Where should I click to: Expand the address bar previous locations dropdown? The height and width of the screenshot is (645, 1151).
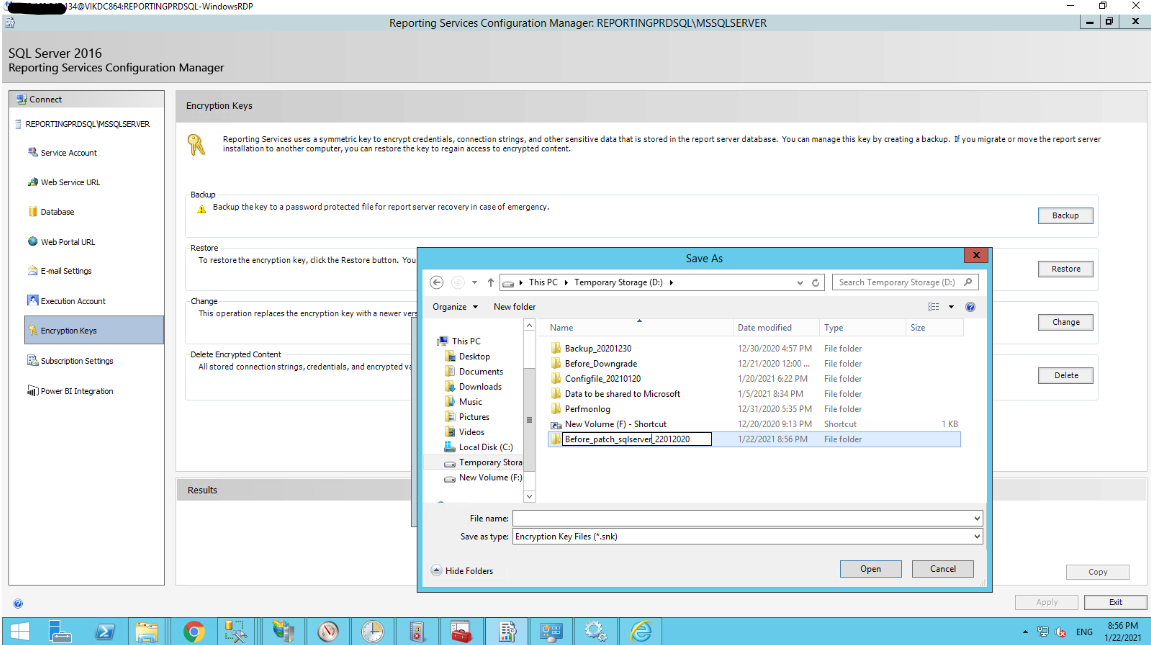(x=800, y=283)
